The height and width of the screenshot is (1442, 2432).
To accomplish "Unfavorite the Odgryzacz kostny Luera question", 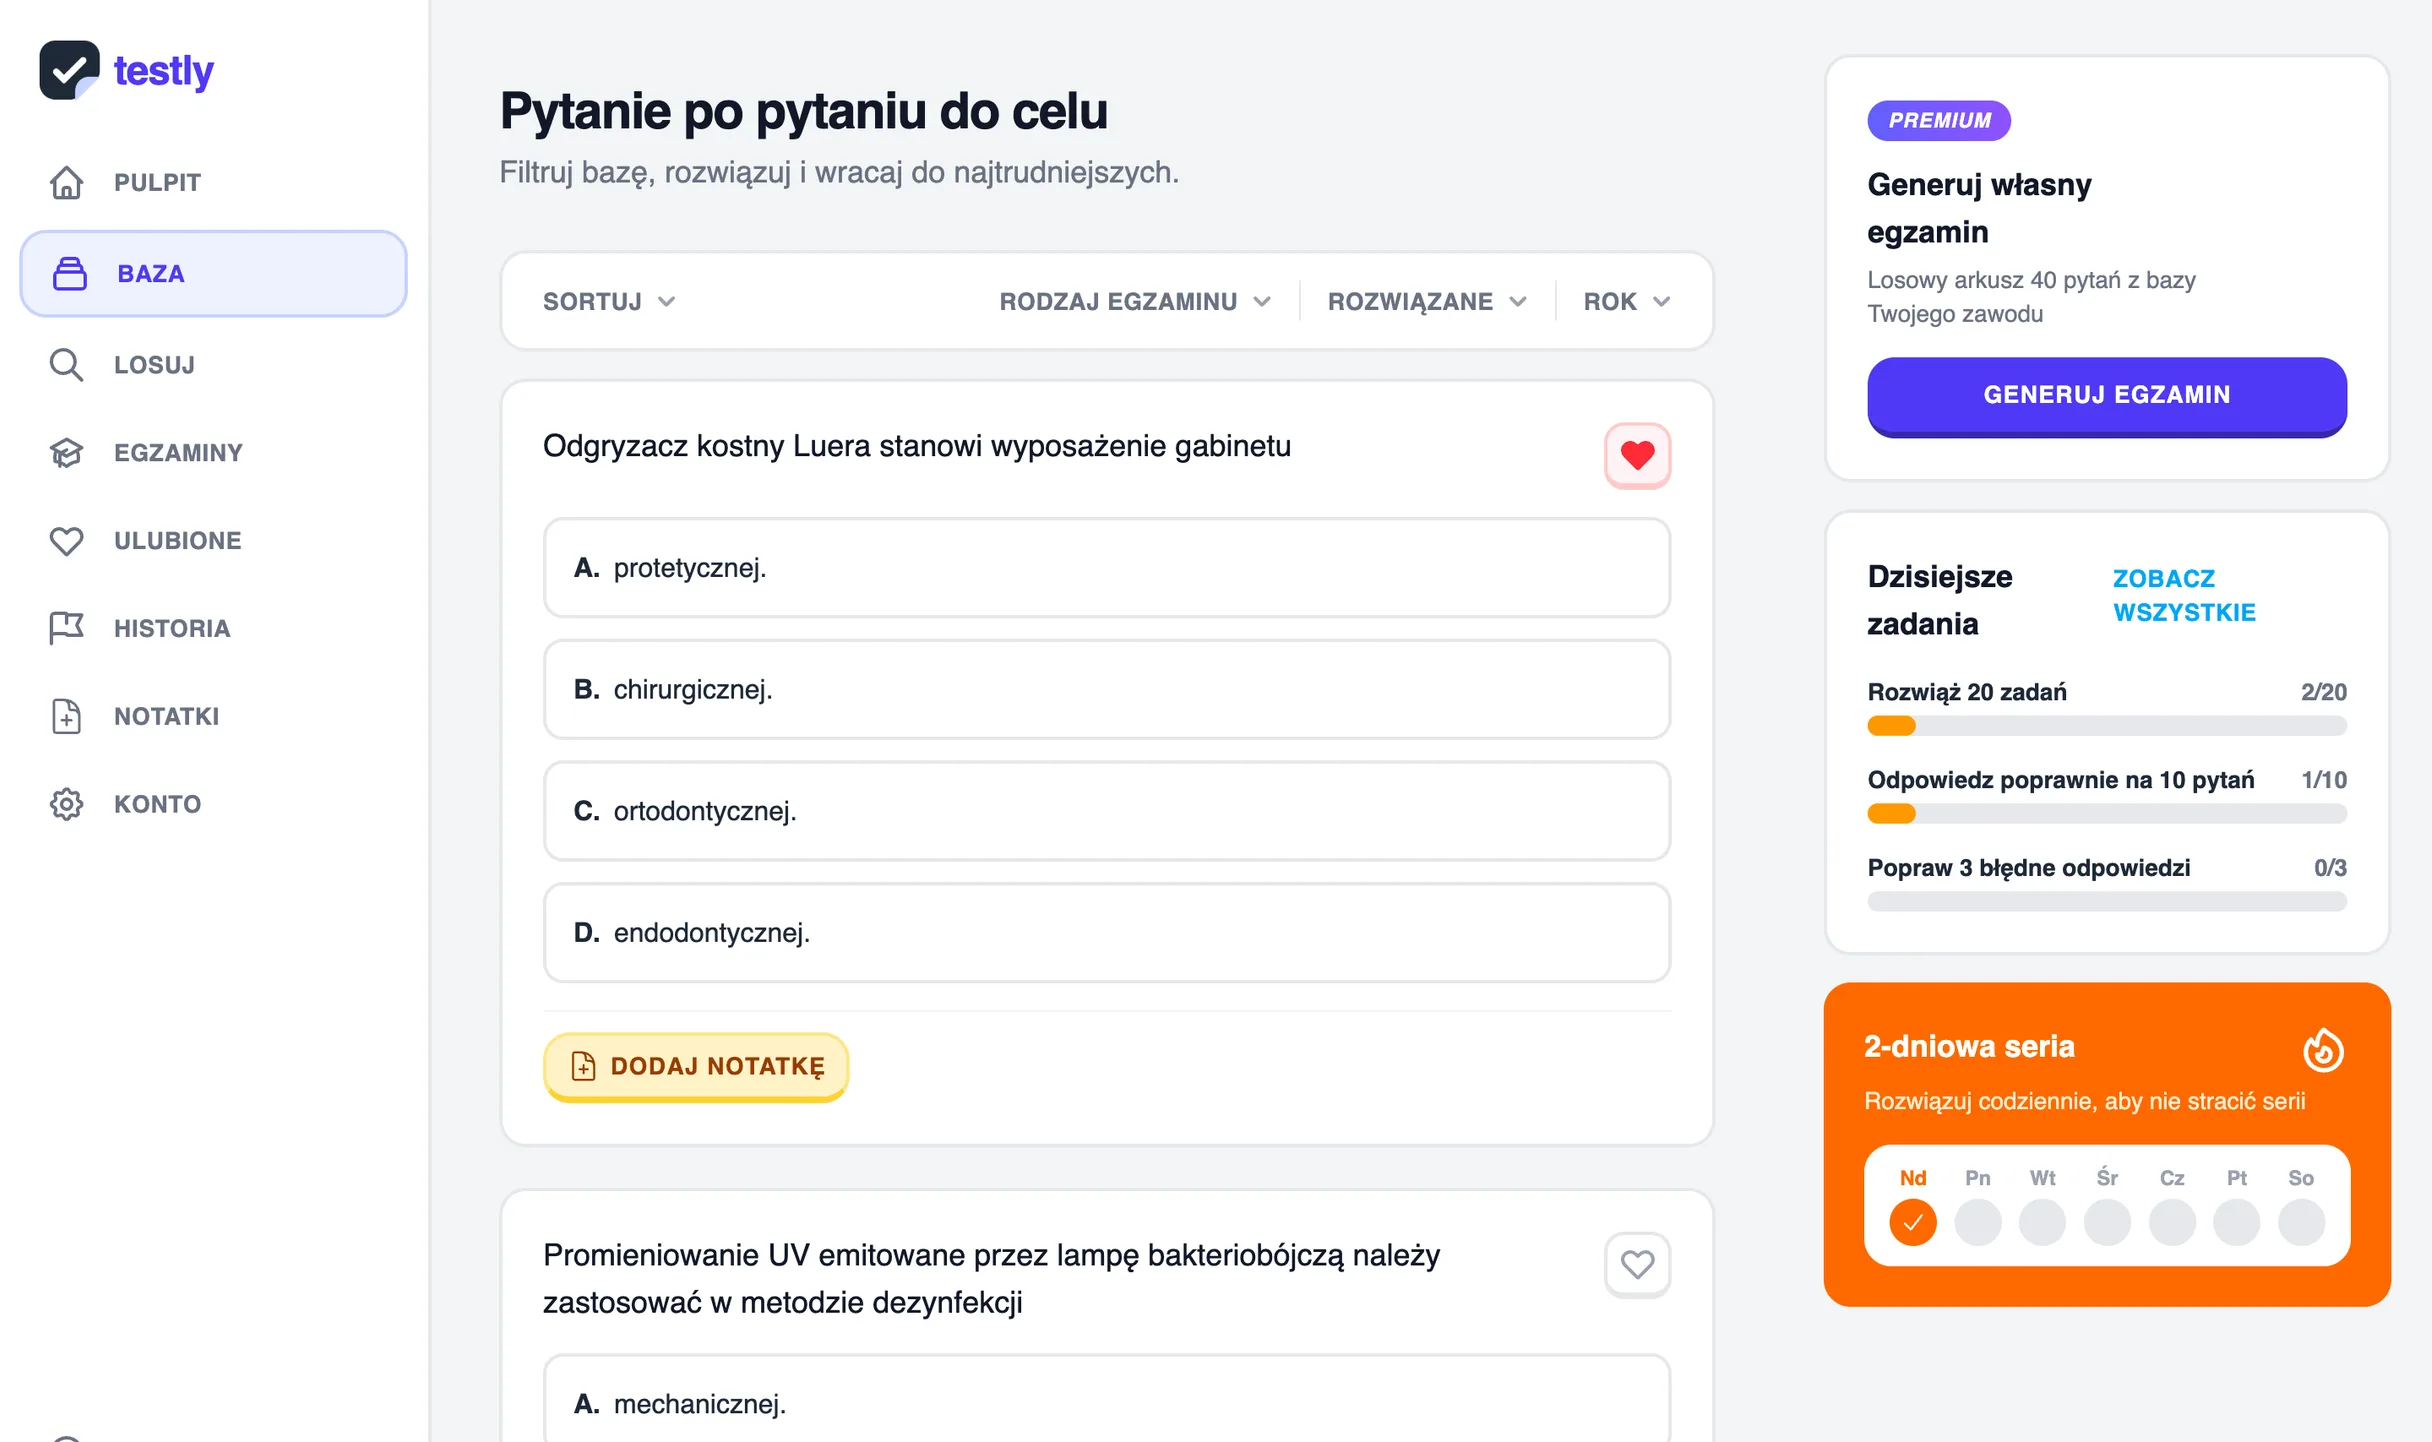I will 1637,456.
